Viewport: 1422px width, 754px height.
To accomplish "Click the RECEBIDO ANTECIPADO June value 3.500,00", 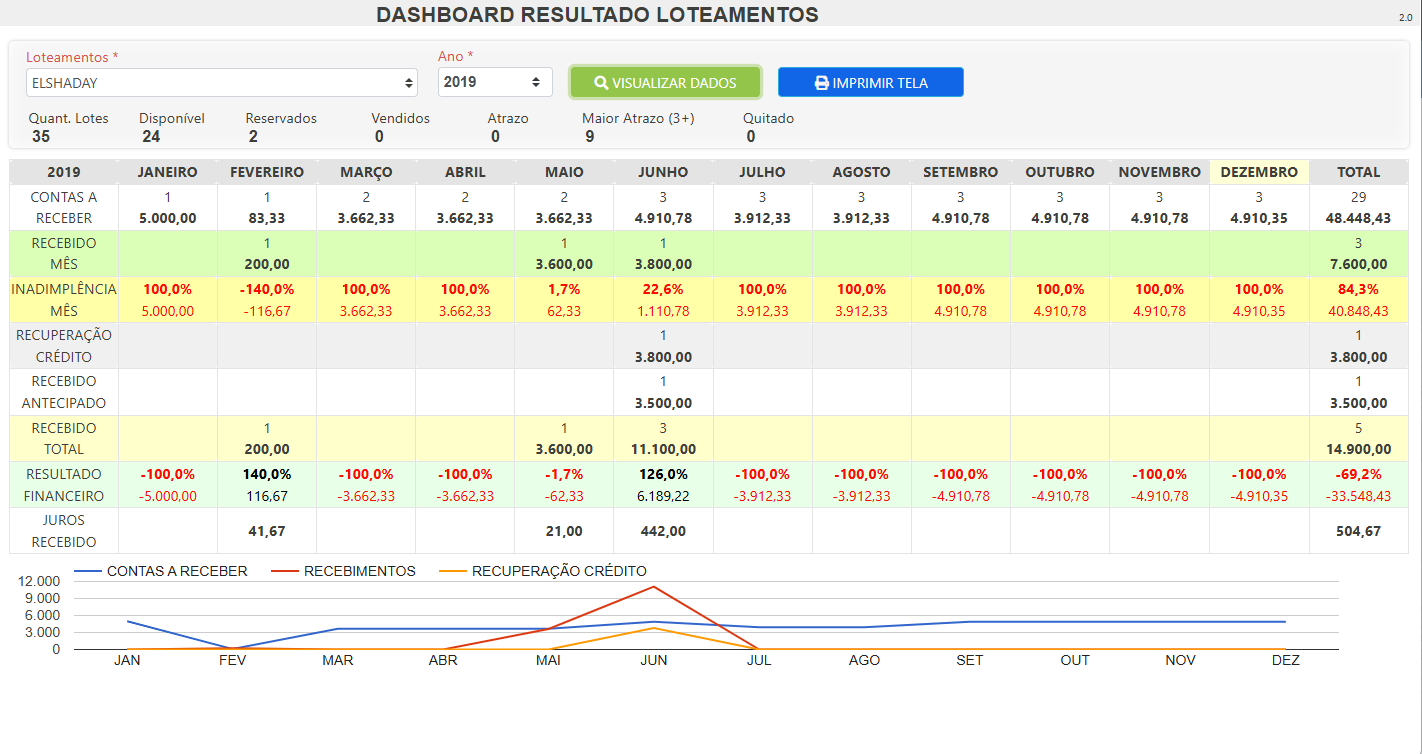I will (x=663, y=403).
